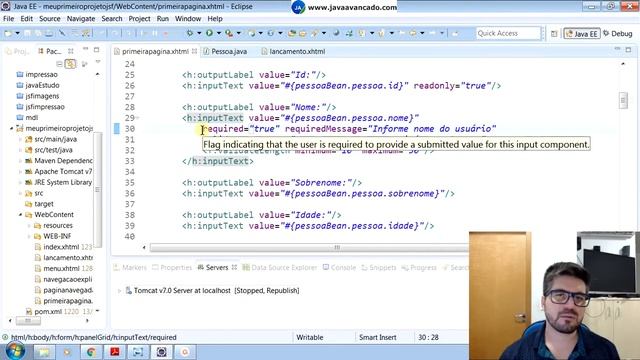Screen dimensions: 640x360
Task: Open the Search menu
Action: pyautogui.click(x=112, y=19)
